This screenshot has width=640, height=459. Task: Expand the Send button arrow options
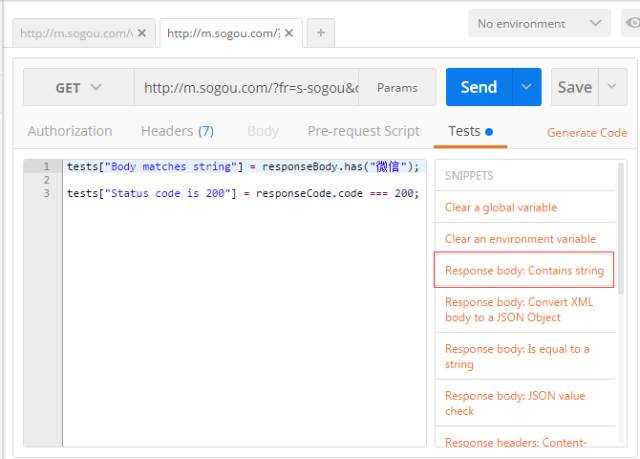click(527, 87)
